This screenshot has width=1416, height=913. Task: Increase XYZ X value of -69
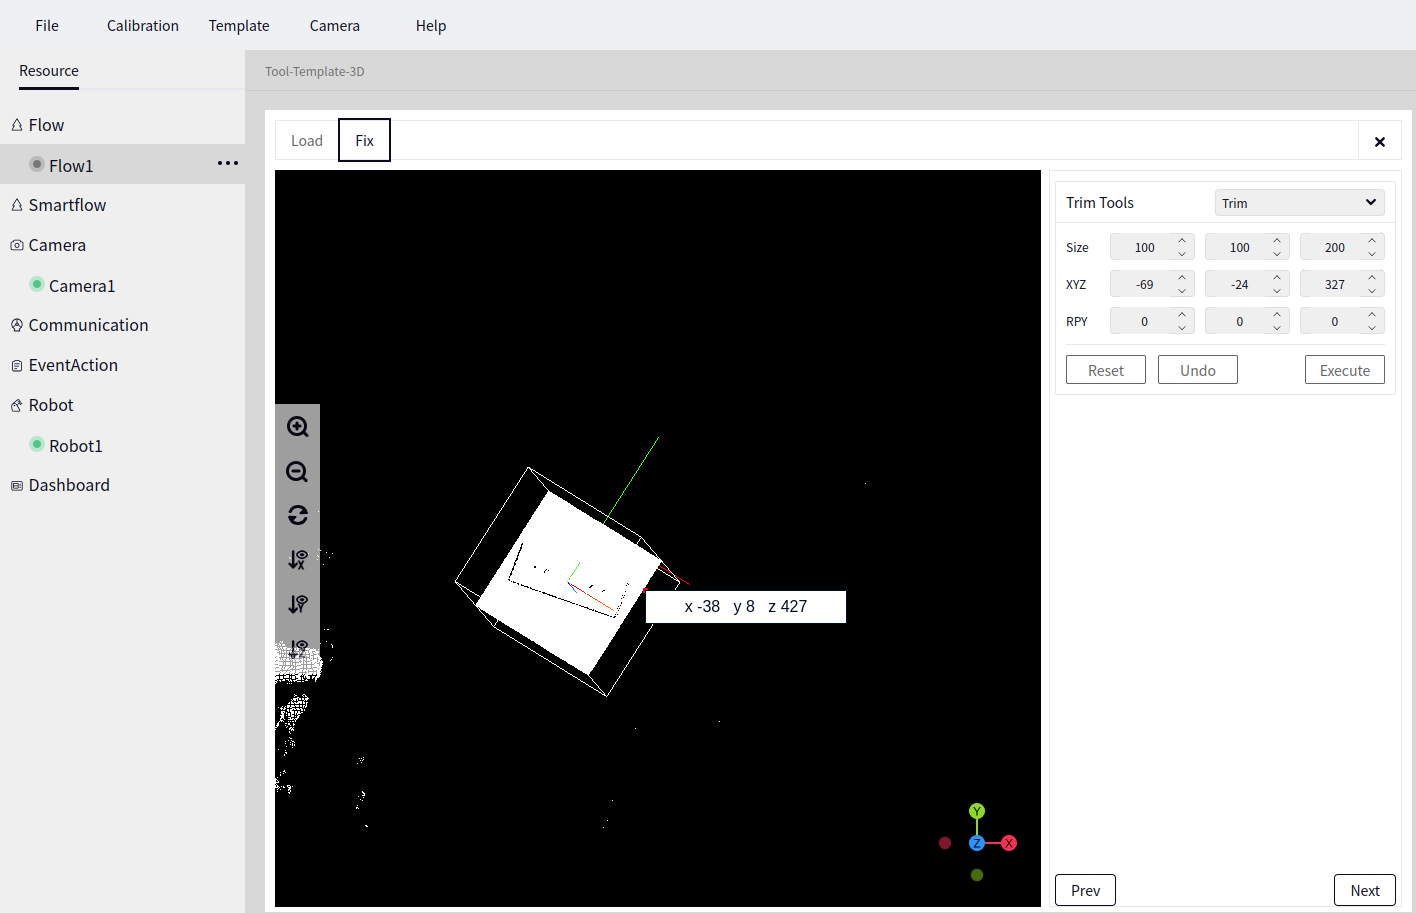pyautogui.click(x=1182, y=278)
